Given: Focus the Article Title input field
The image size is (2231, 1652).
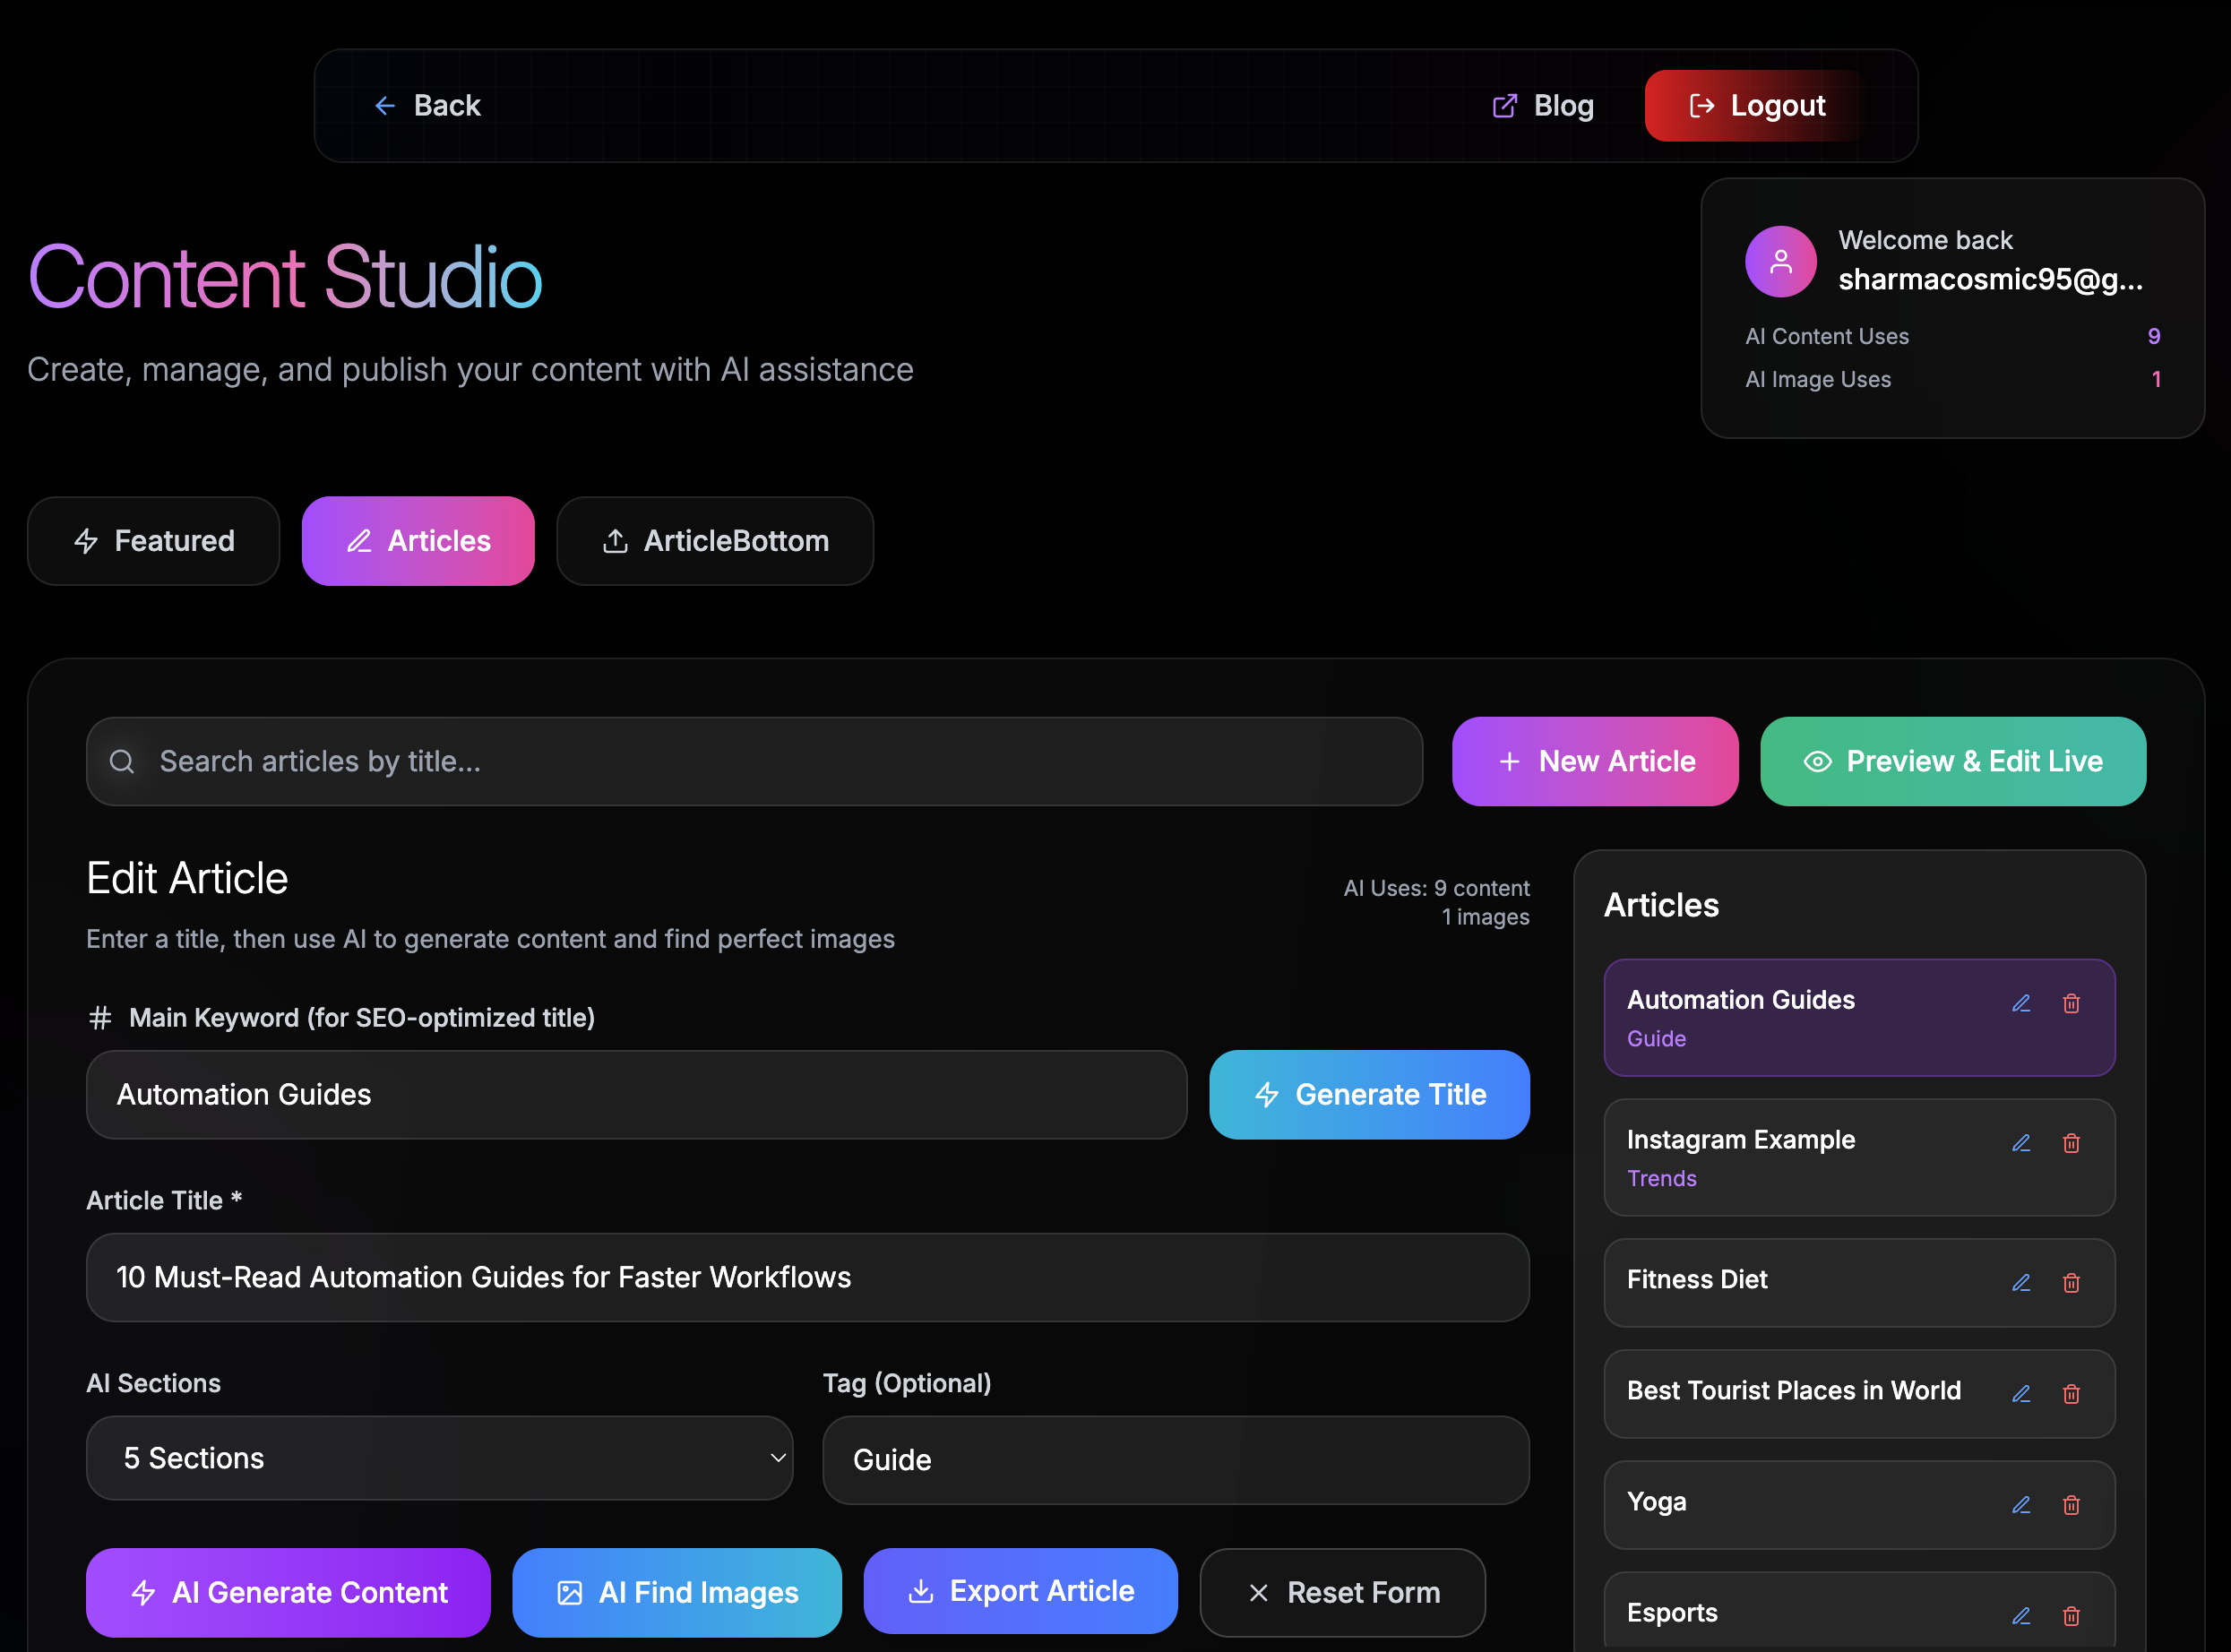Looking at the screenshot, I should tap(807, 1277).
